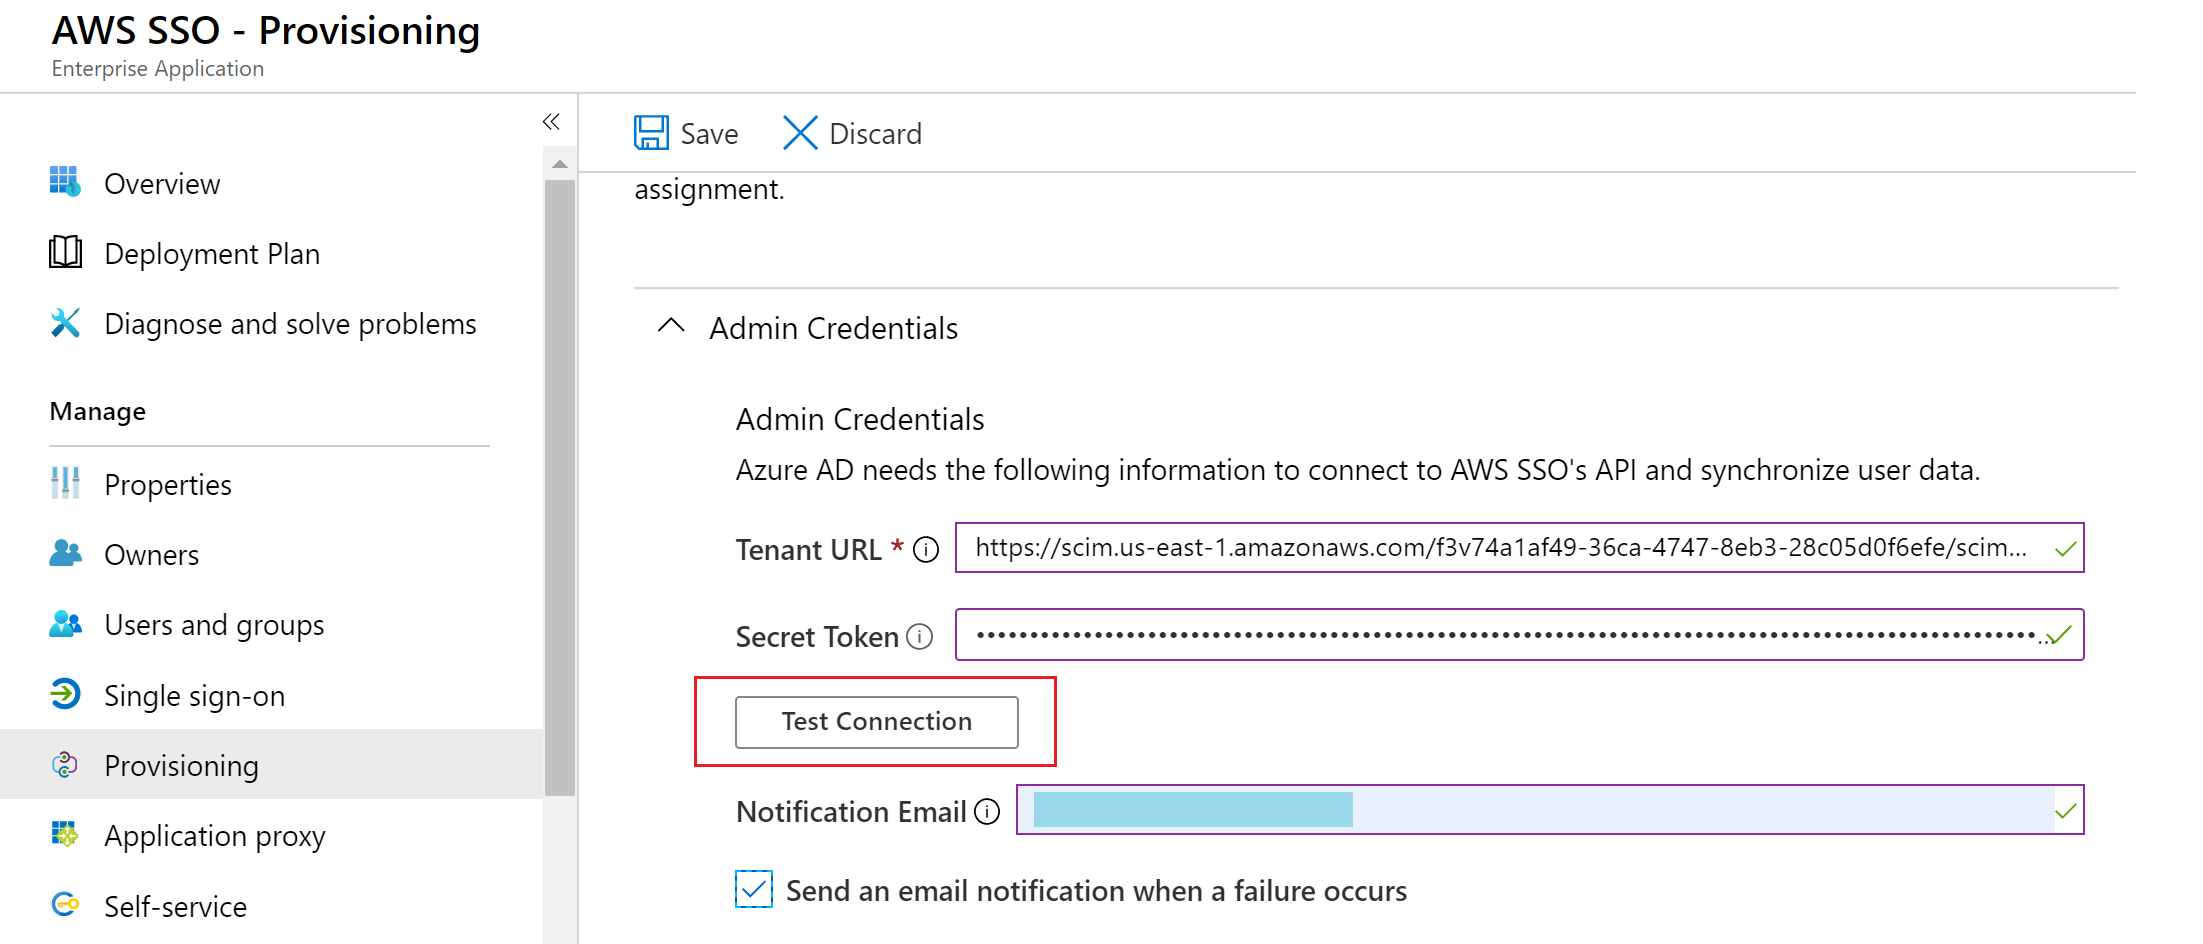
Task: Click the Overview grid icon
Action: point(65,182)
